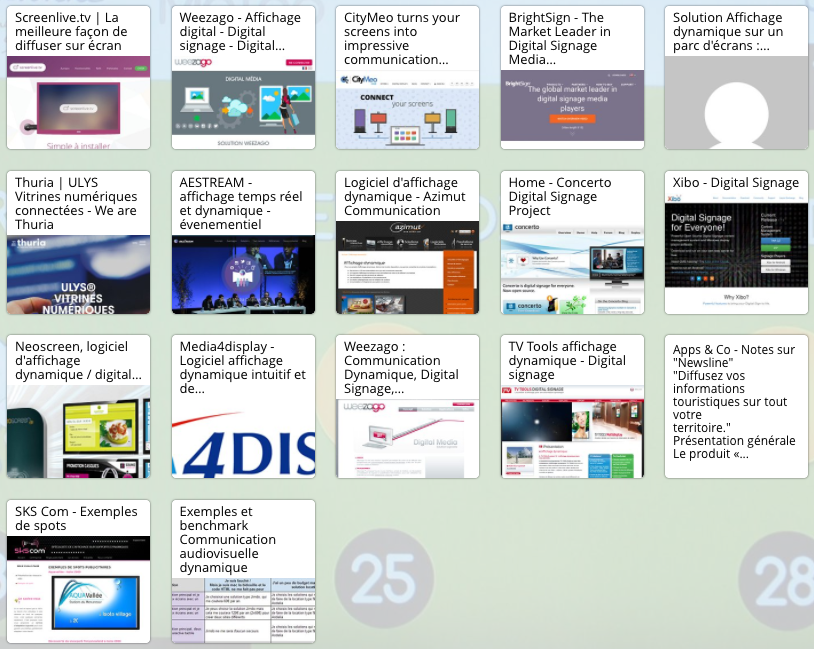Click the Neoscreen screens preview image

coord(78,431)
